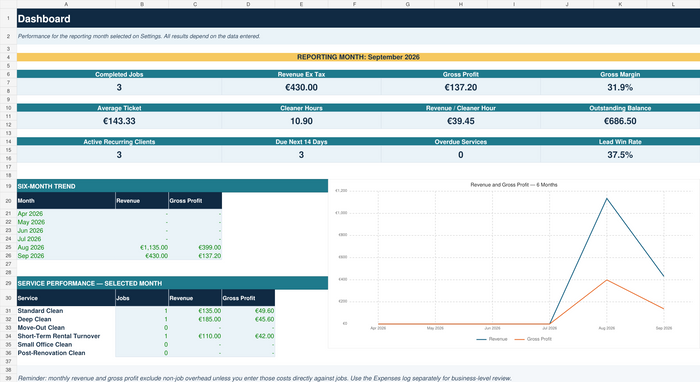Select the Aug gross profit cell €399.00
This screenshot has width=700, height=382.
click(x=195, y=247)
